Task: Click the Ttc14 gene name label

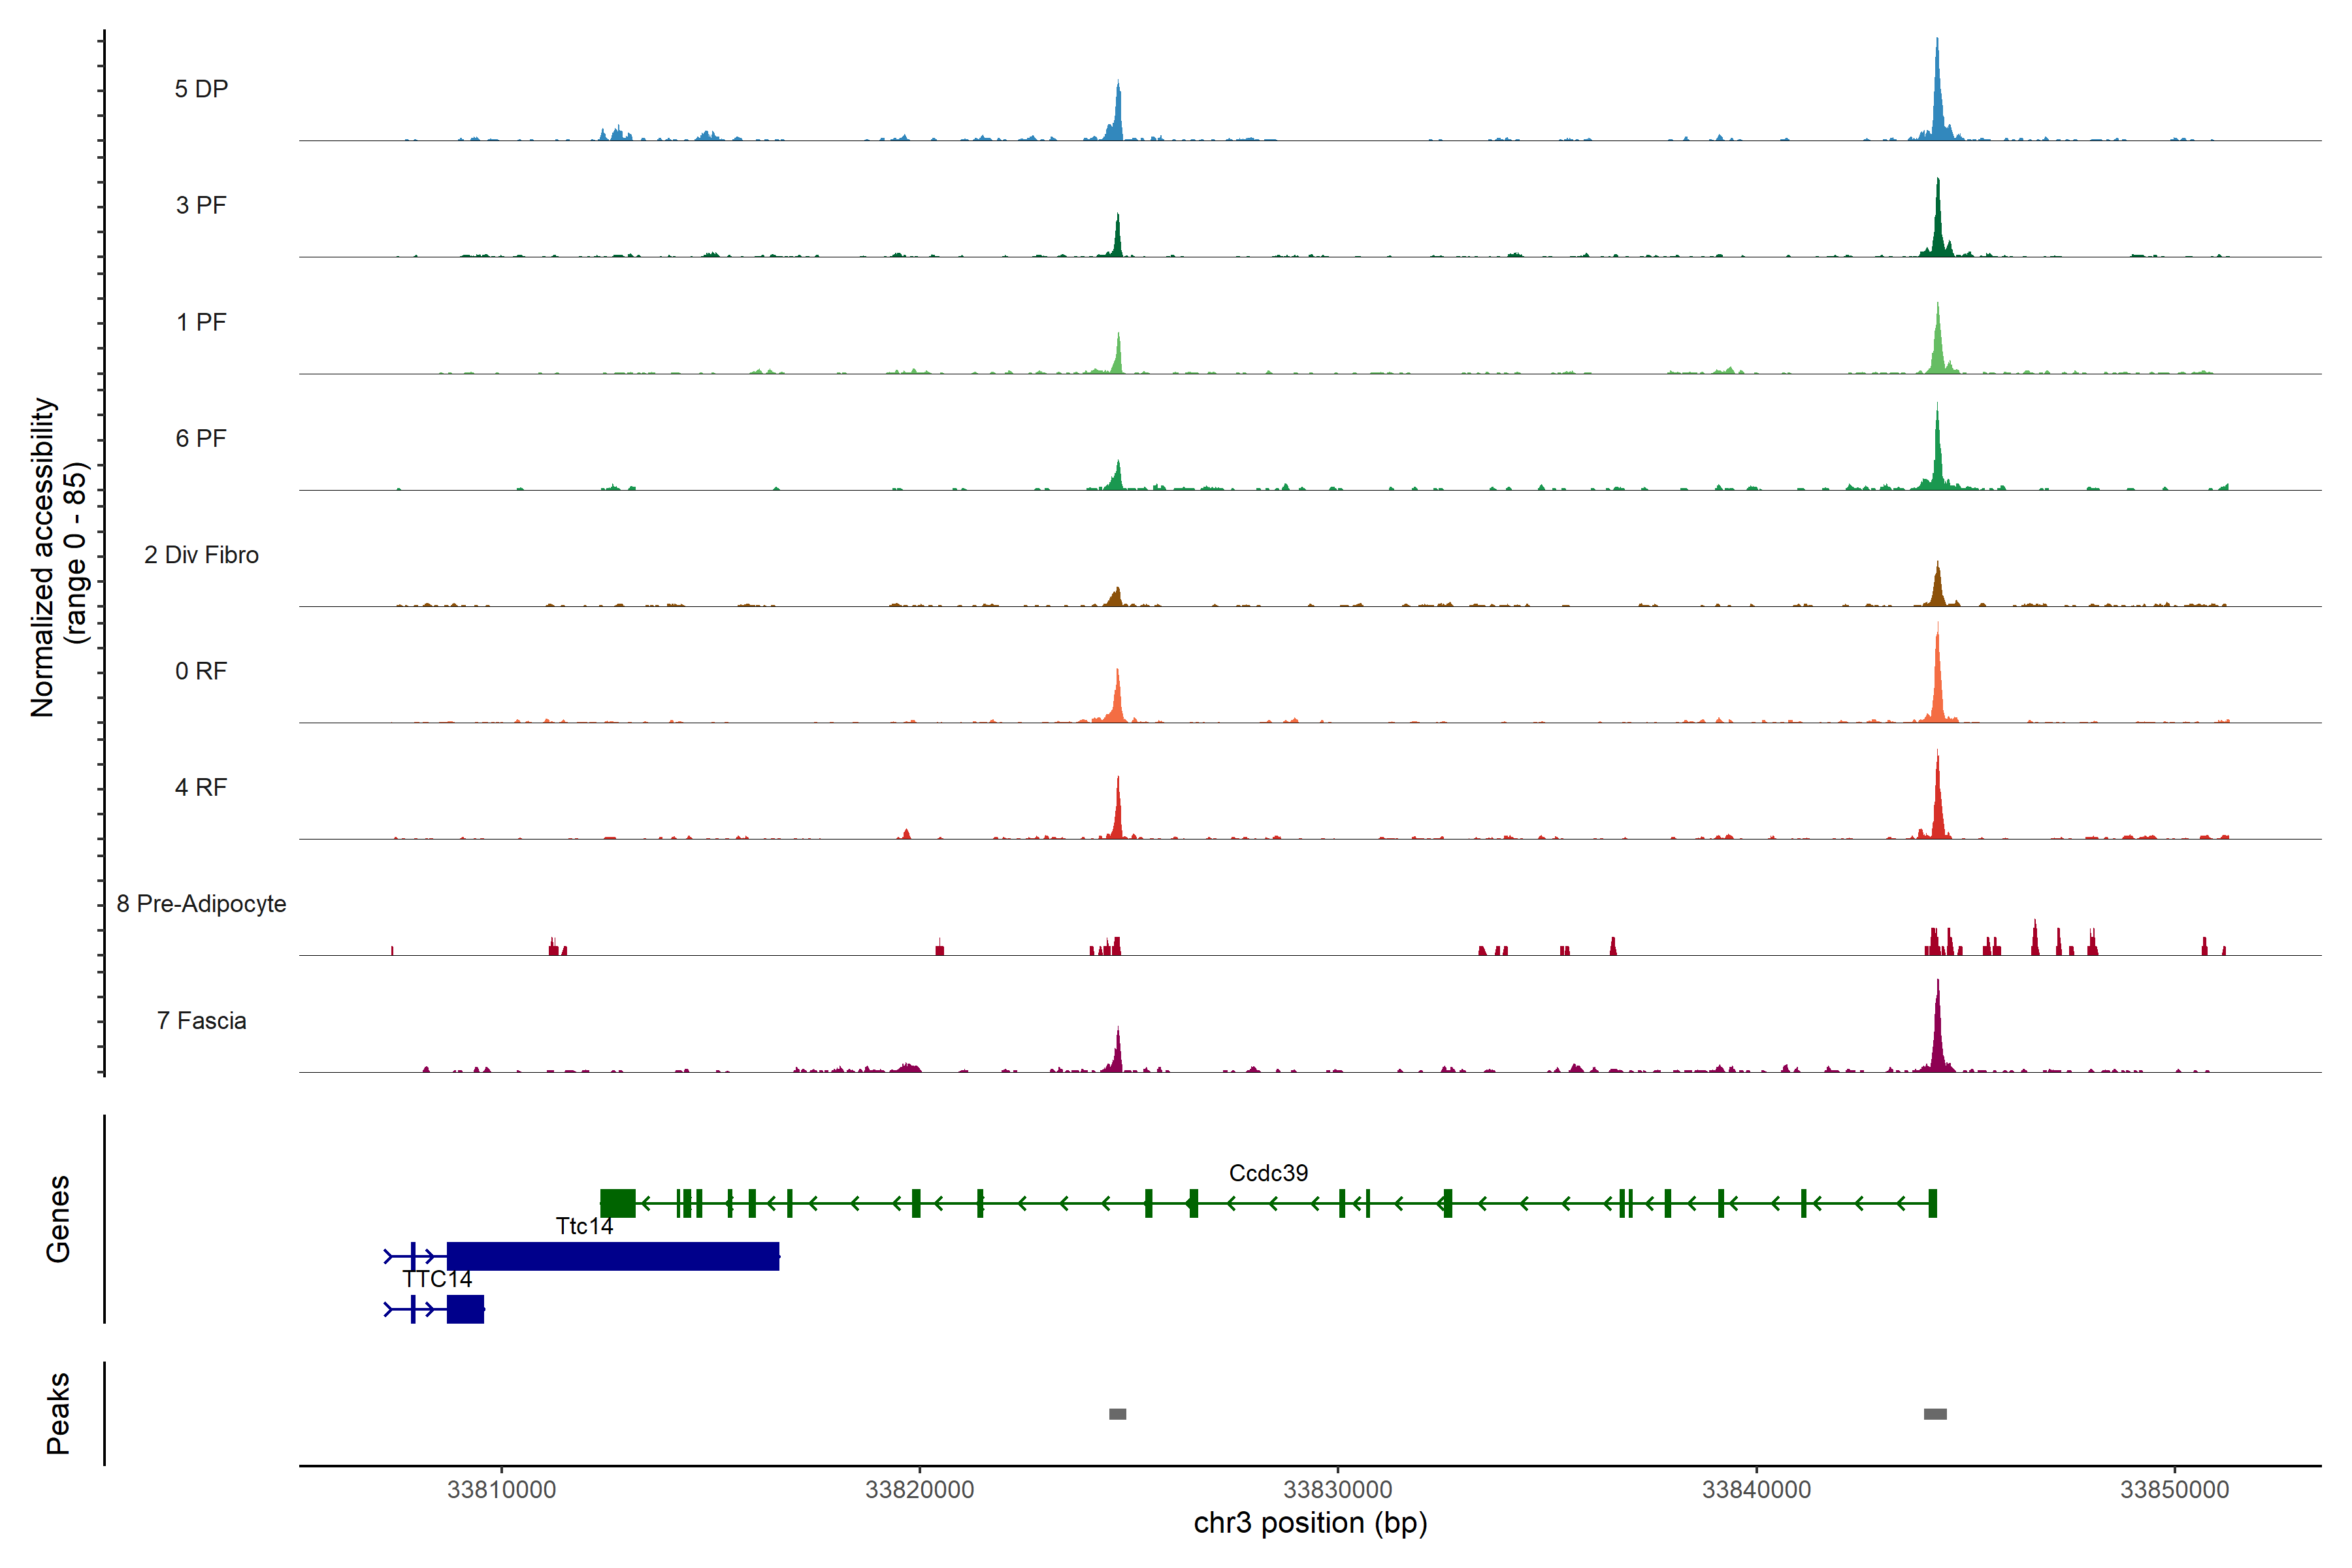Action: [x=584, y=1226]
